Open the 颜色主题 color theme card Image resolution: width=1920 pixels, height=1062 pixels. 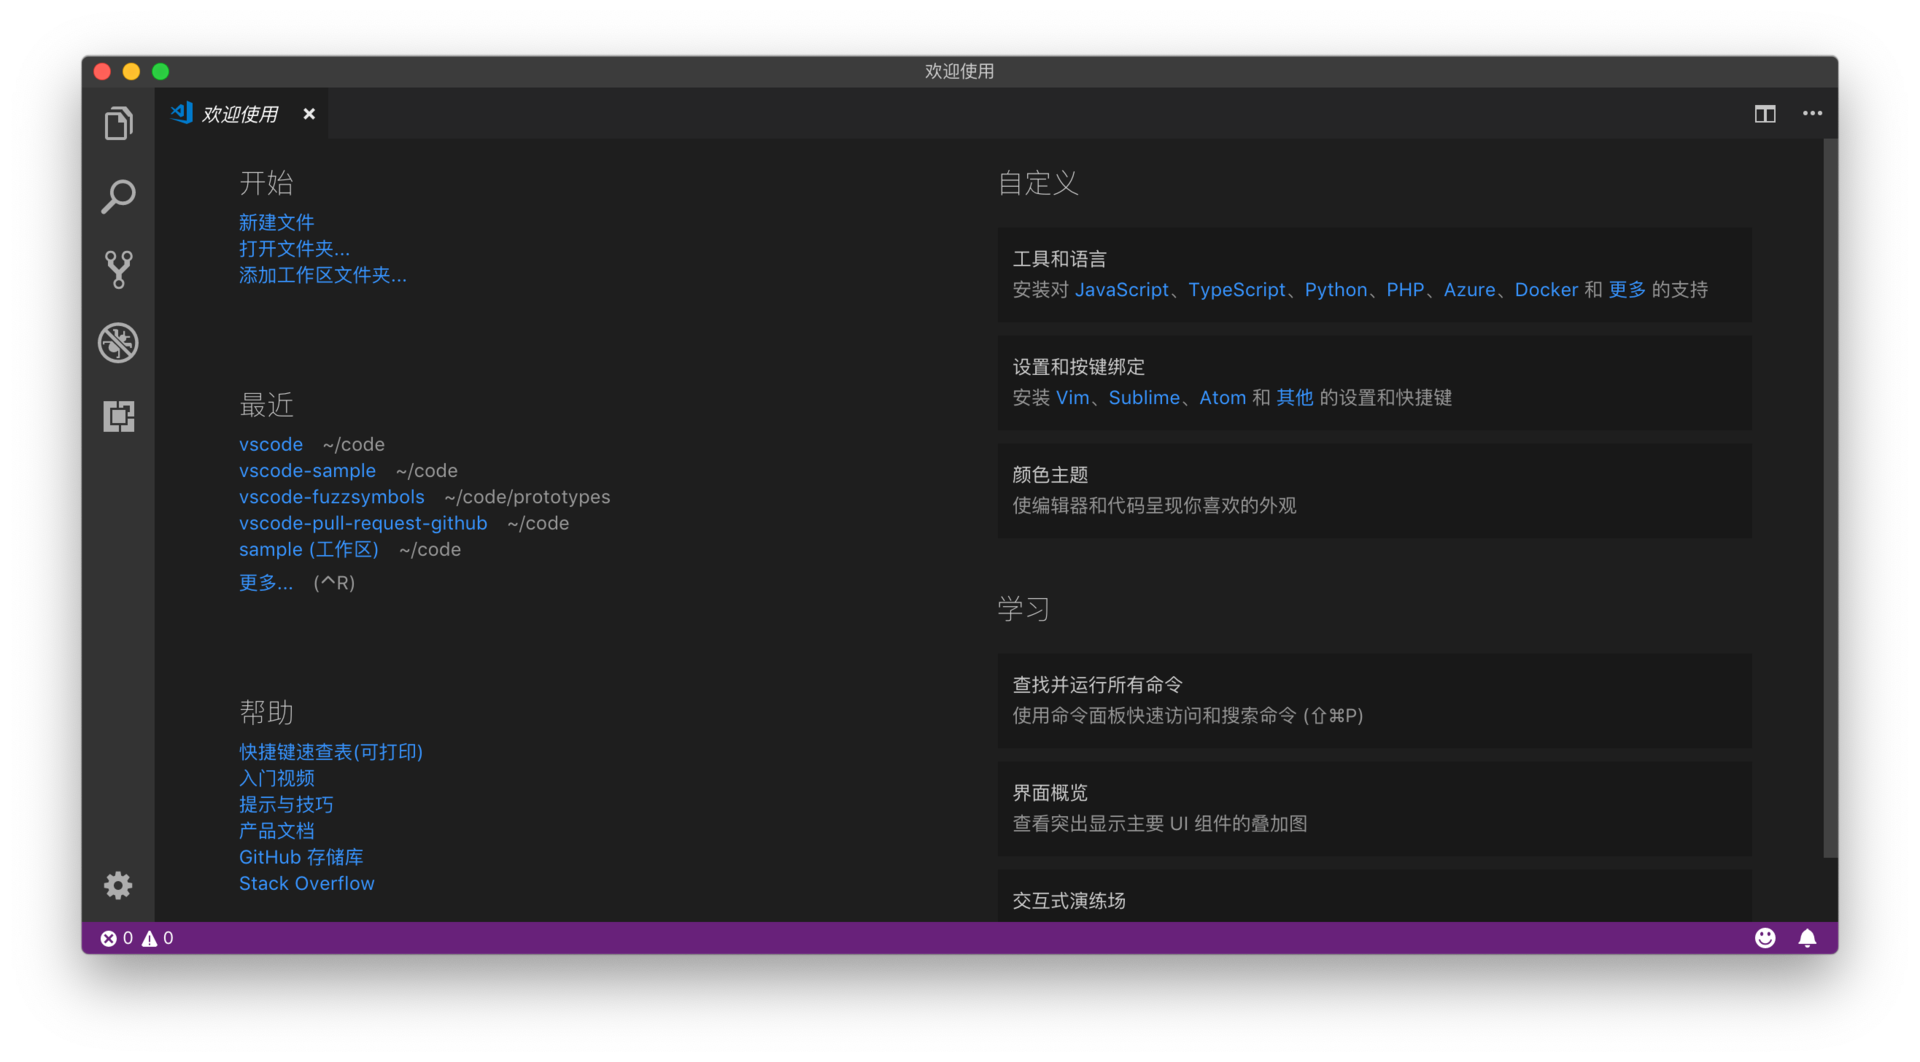1374,490
